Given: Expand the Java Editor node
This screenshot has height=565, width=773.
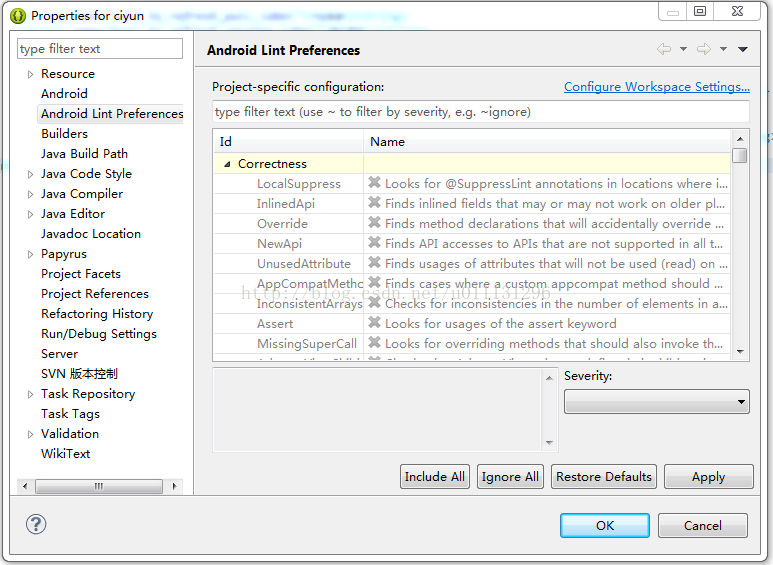Looking at the screenshot, I should pos(31,214).
